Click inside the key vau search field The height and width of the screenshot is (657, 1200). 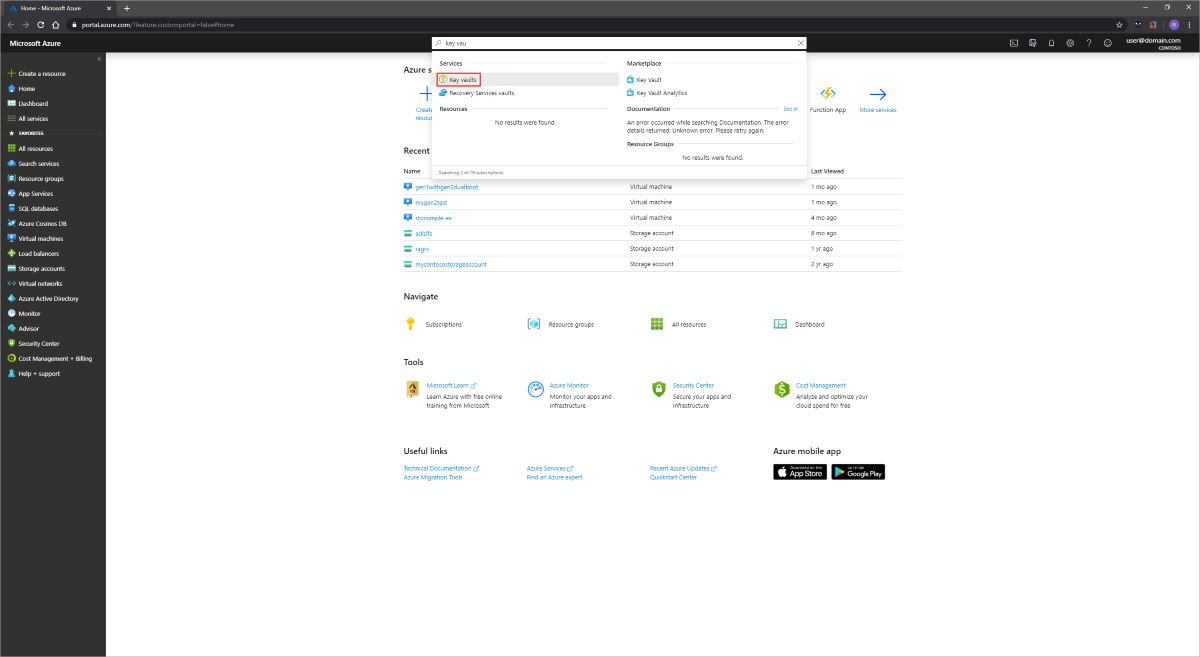pos(600,43)
